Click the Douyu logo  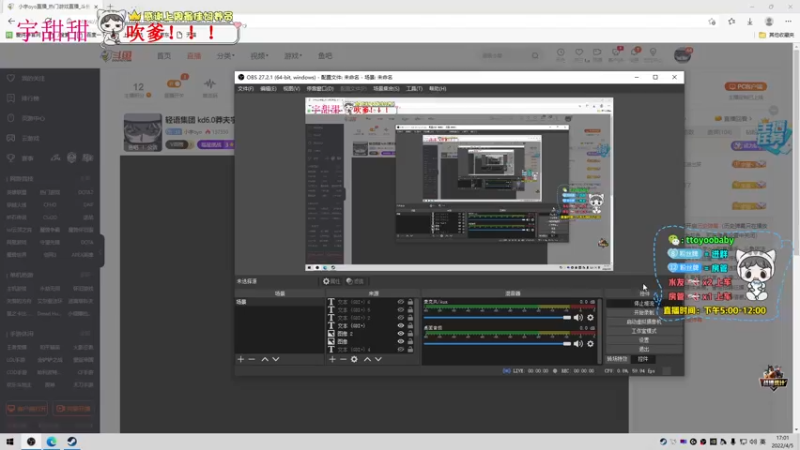click(x=117, y=56)
